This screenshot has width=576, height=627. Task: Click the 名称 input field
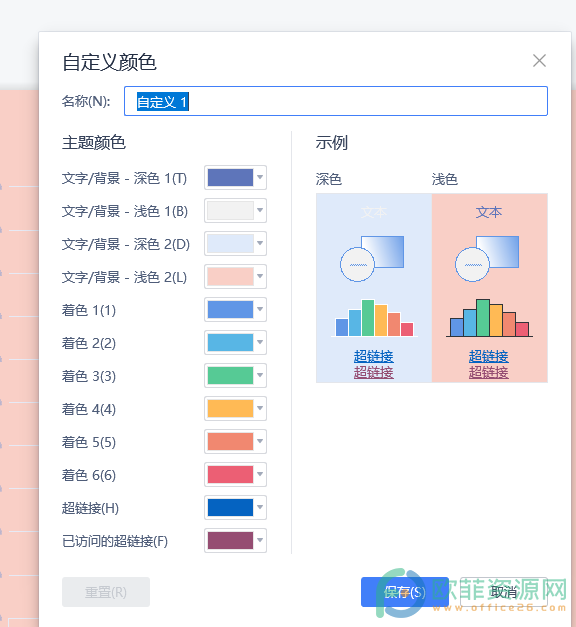coord(336,101)
